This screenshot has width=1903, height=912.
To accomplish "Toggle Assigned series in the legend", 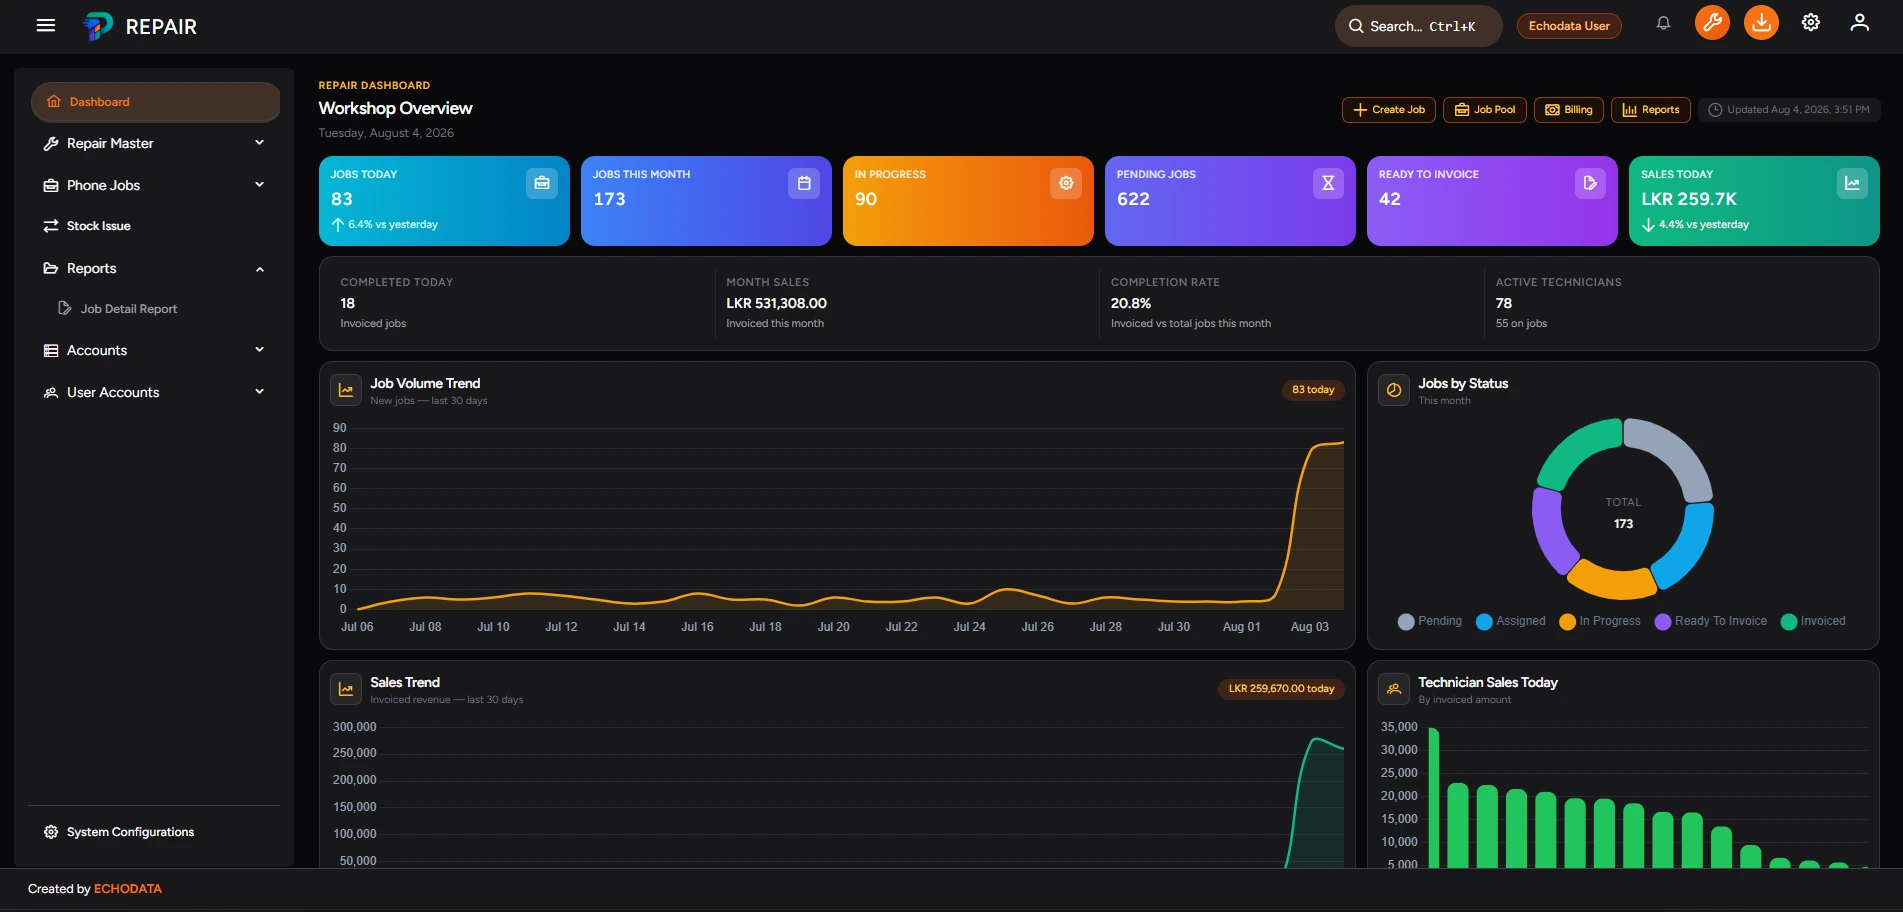I will 1511,621.
